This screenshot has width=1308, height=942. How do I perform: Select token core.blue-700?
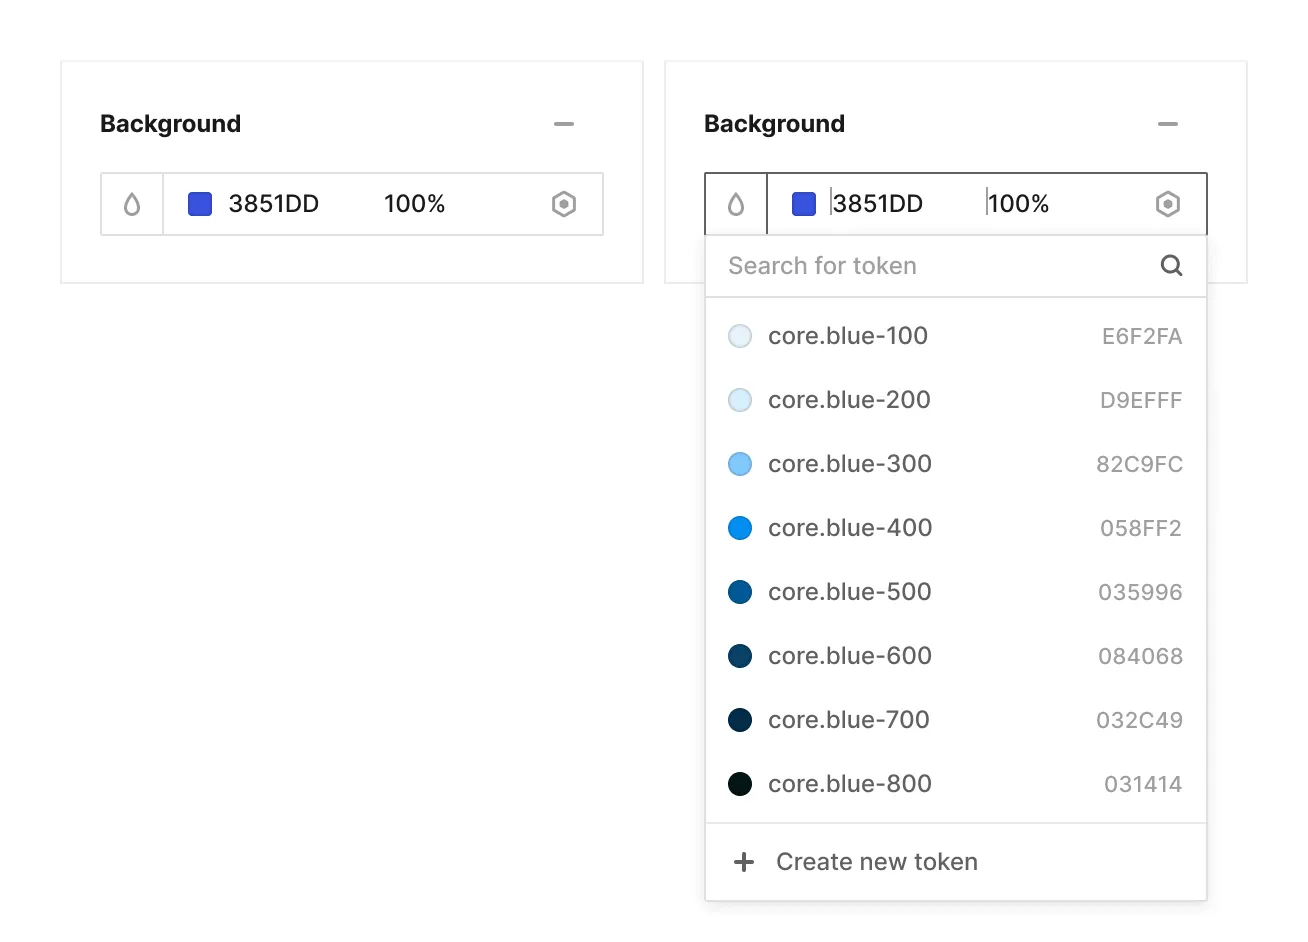(x=956, y=720)
